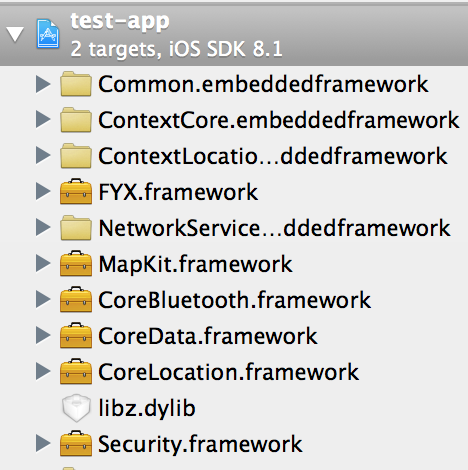Select the CoreLocation.framework item label
This screenshot has width=468, height=470.
(x=228, y=372)
